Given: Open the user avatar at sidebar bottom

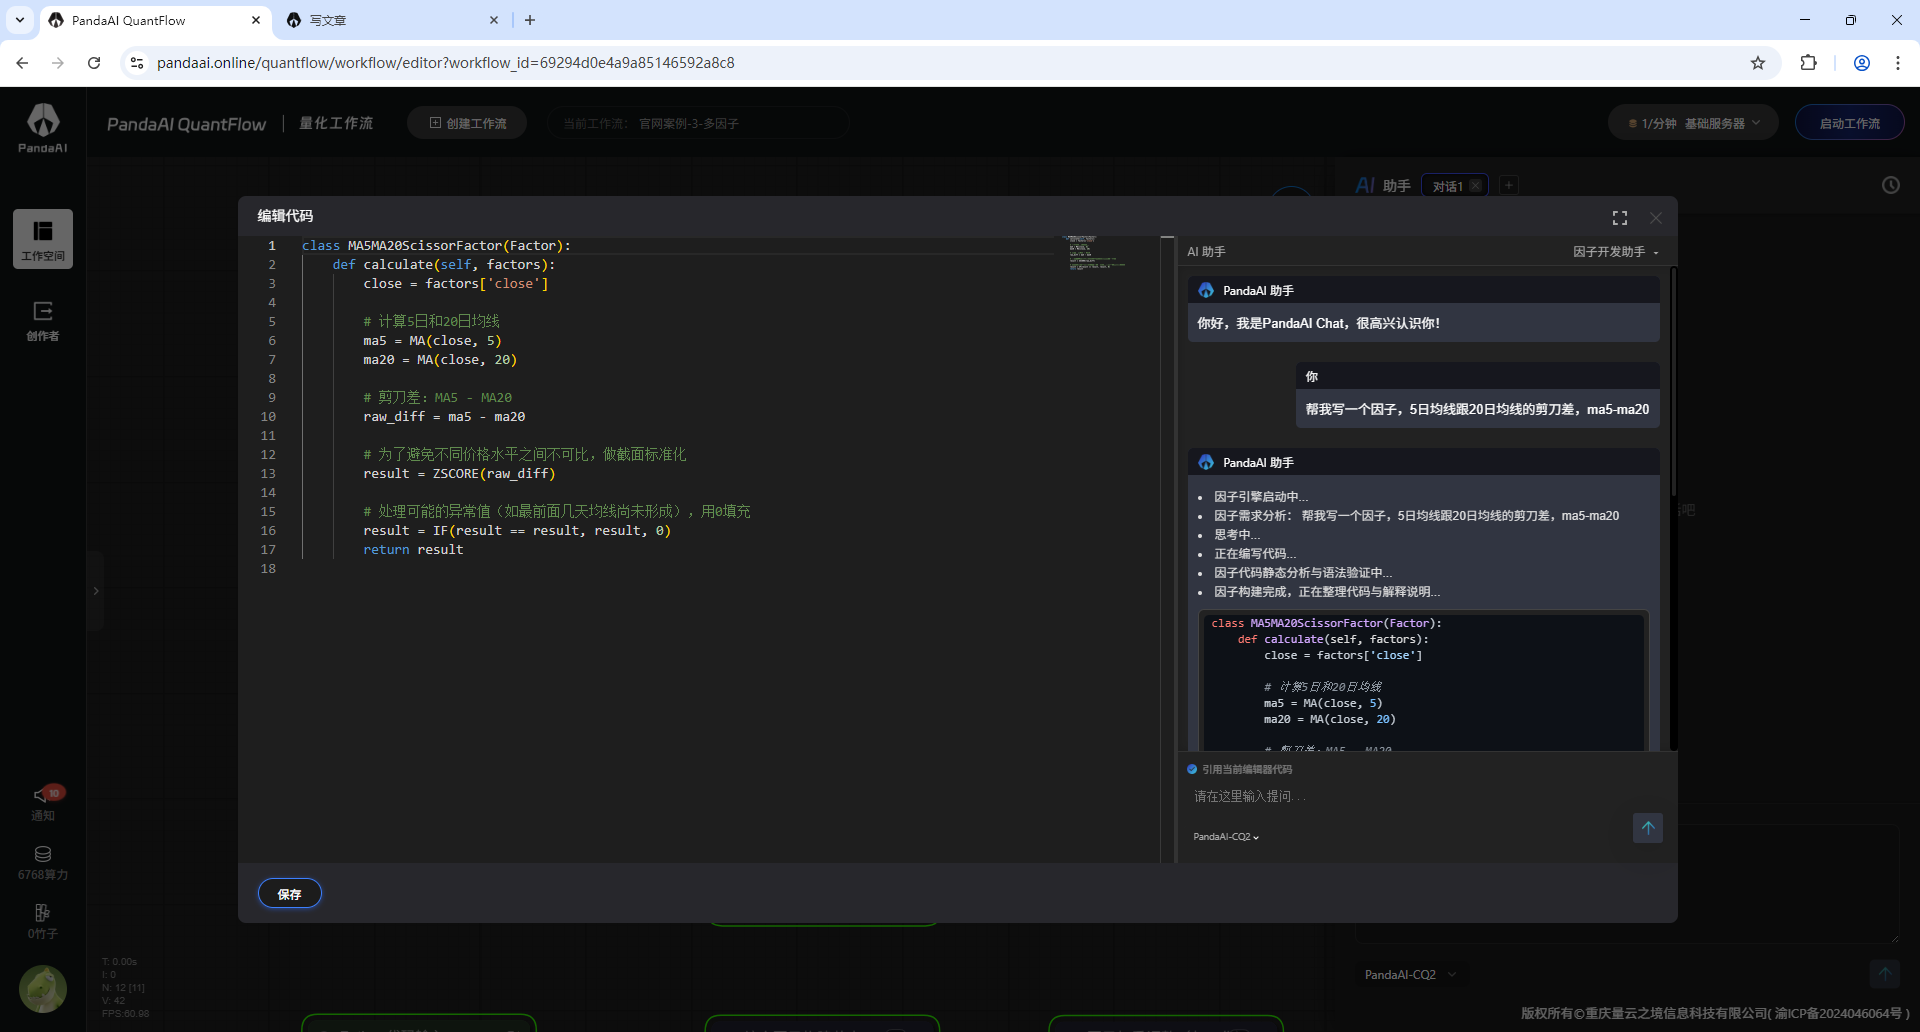Looking at the screenshot, I should click(43, 989).
